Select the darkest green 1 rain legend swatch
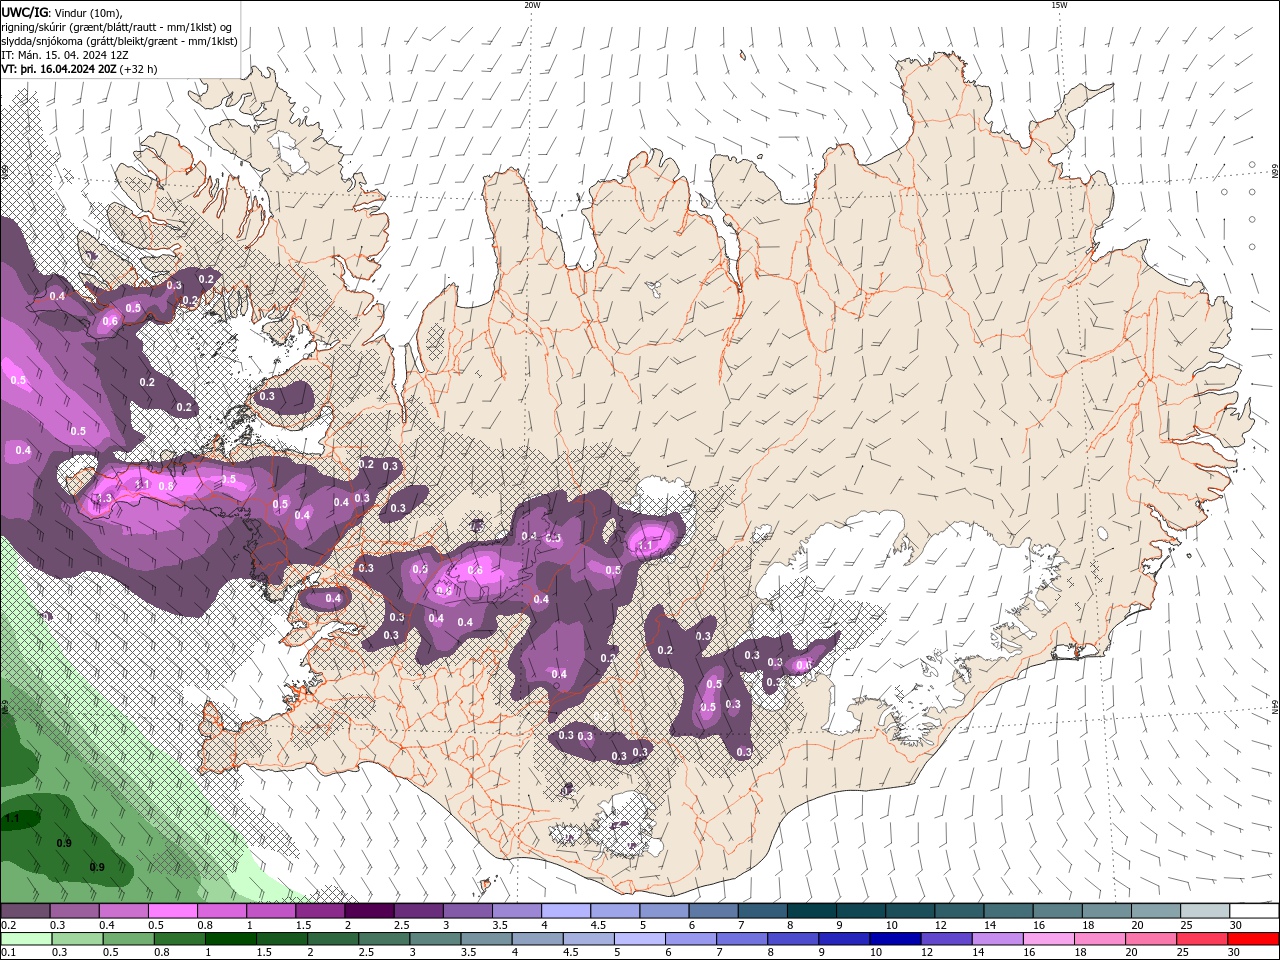 [x=231, y=938]
